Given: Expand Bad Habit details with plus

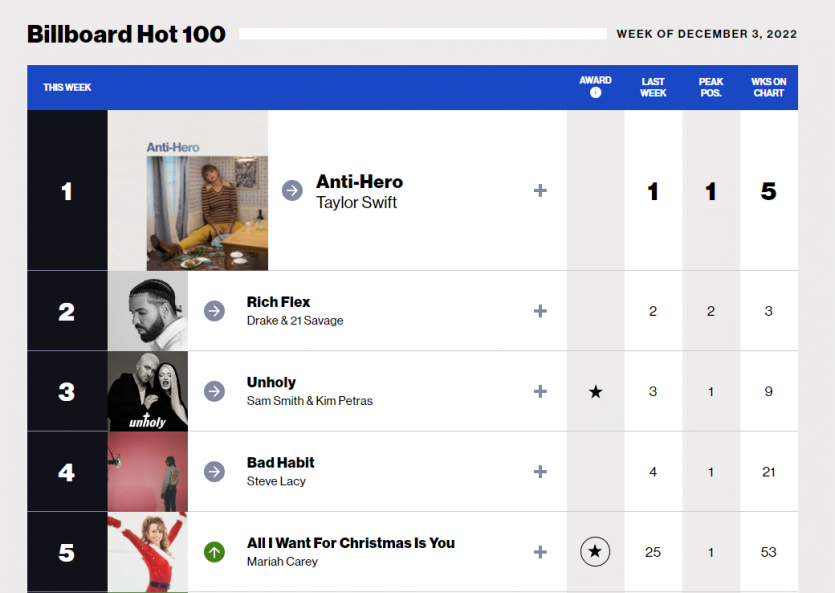Looking at the screenshot, I should (540, 471).
